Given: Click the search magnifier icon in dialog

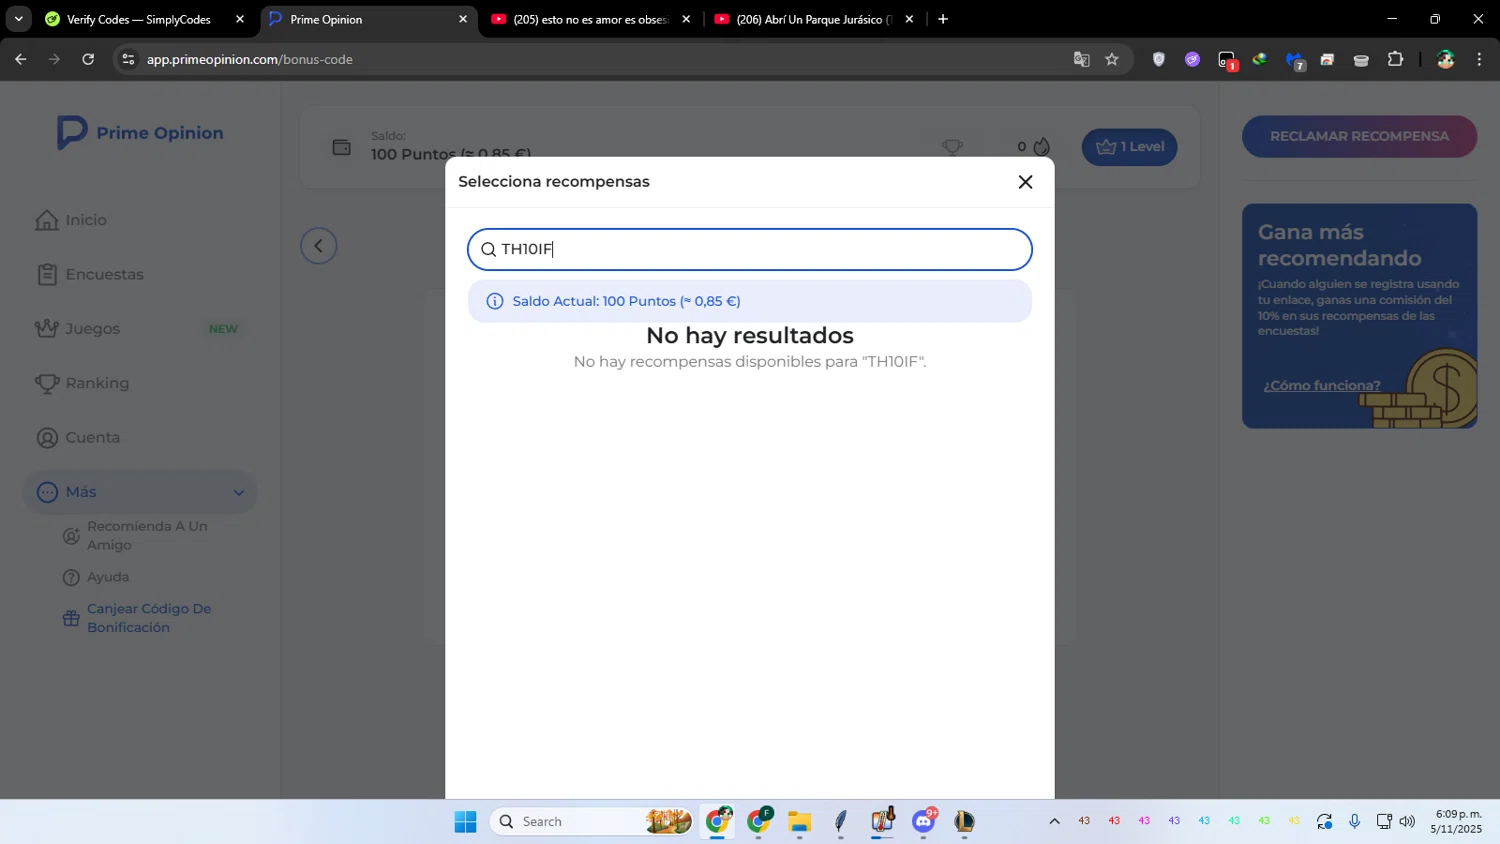Looking at the screenshot, I should (x=488, y=249).
